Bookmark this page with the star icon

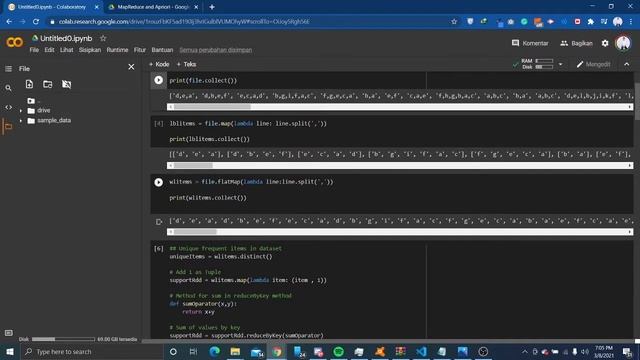(x=454, y=21)
